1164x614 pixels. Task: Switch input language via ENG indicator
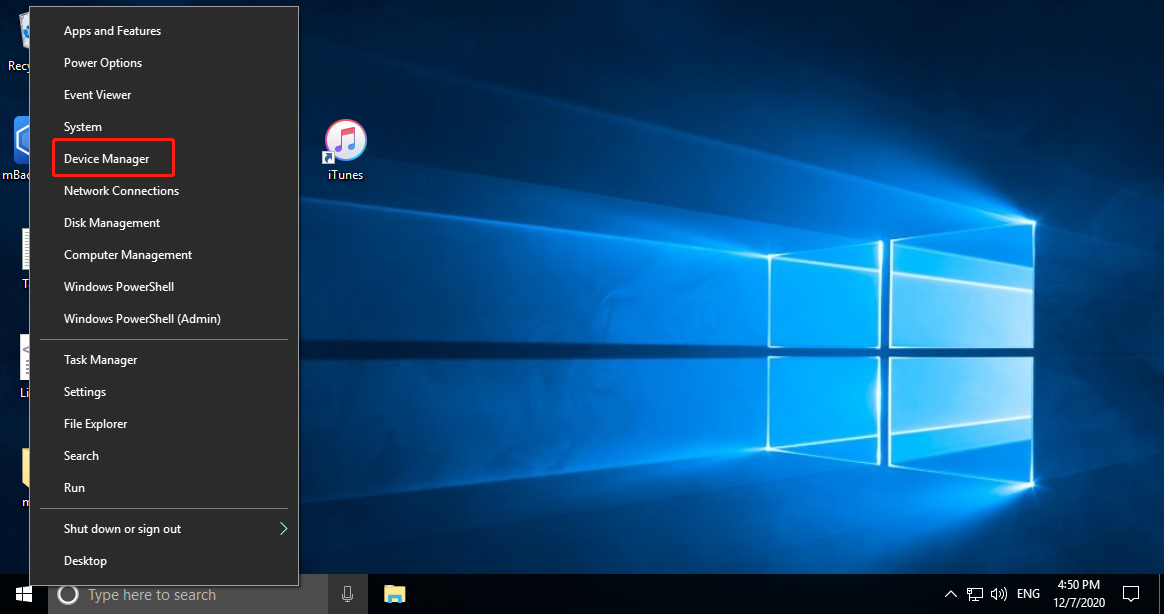tap(1028, 595)
